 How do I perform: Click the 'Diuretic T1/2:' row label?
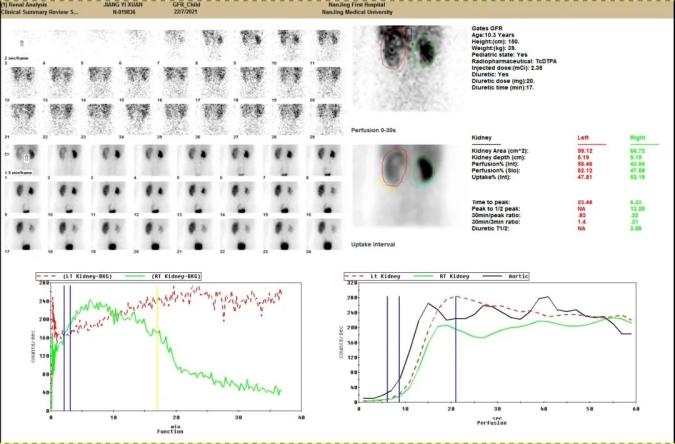(491, 228)
